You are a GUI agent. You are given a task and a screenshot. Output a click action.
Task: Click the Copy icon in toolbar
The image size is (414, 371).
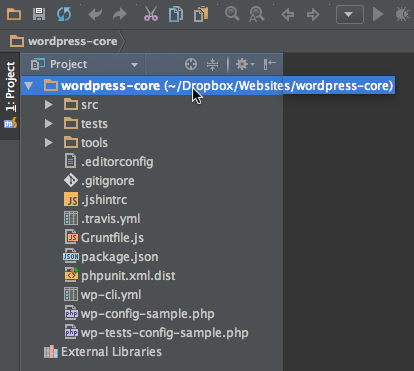pos(176,15)
